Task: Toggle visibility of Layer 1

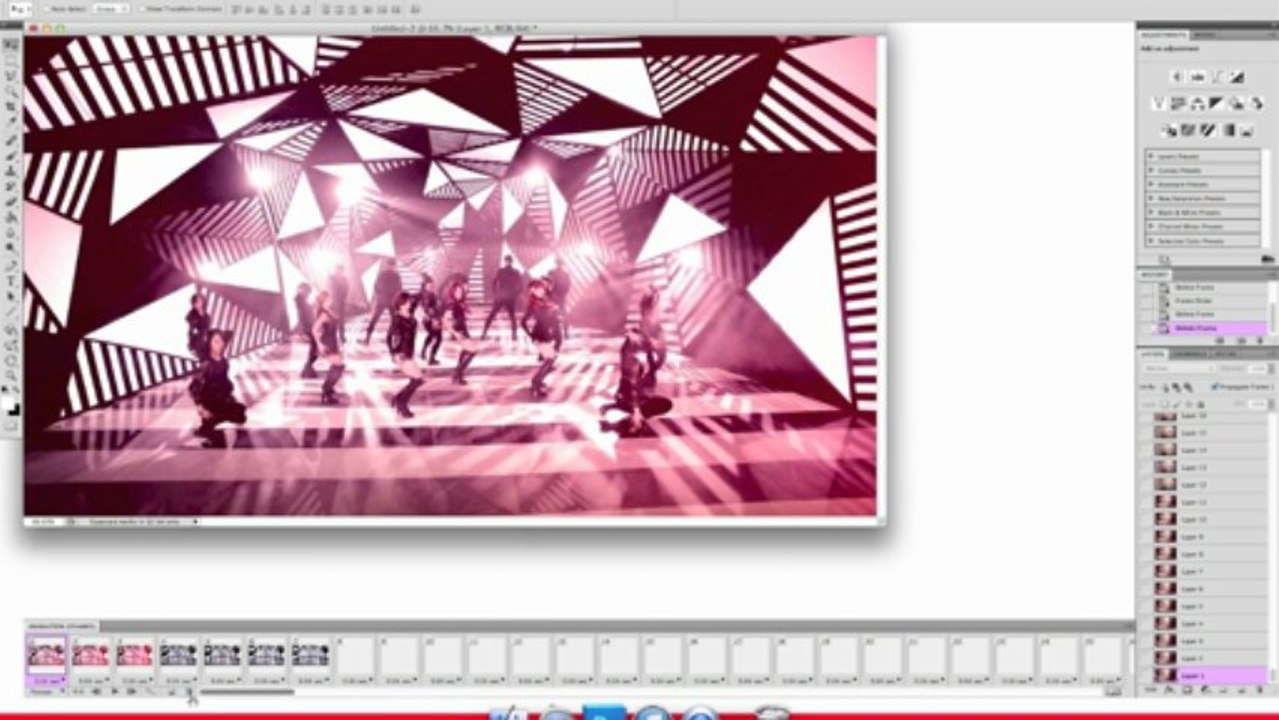Action: point(1146,676)
